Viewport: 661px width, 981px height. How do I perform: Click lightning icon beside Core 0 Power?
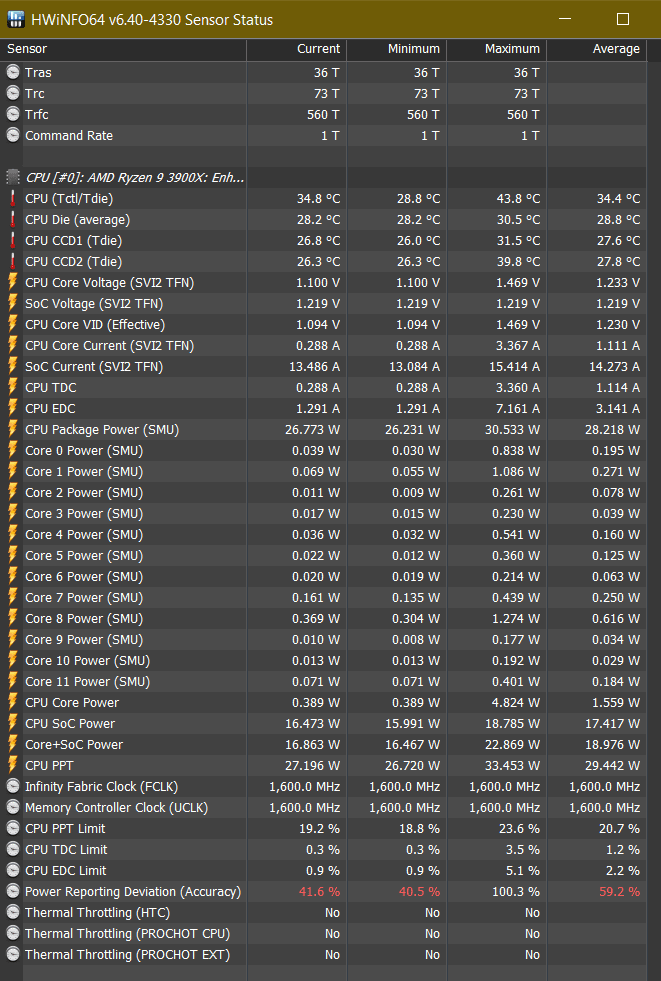pos(13,450)
